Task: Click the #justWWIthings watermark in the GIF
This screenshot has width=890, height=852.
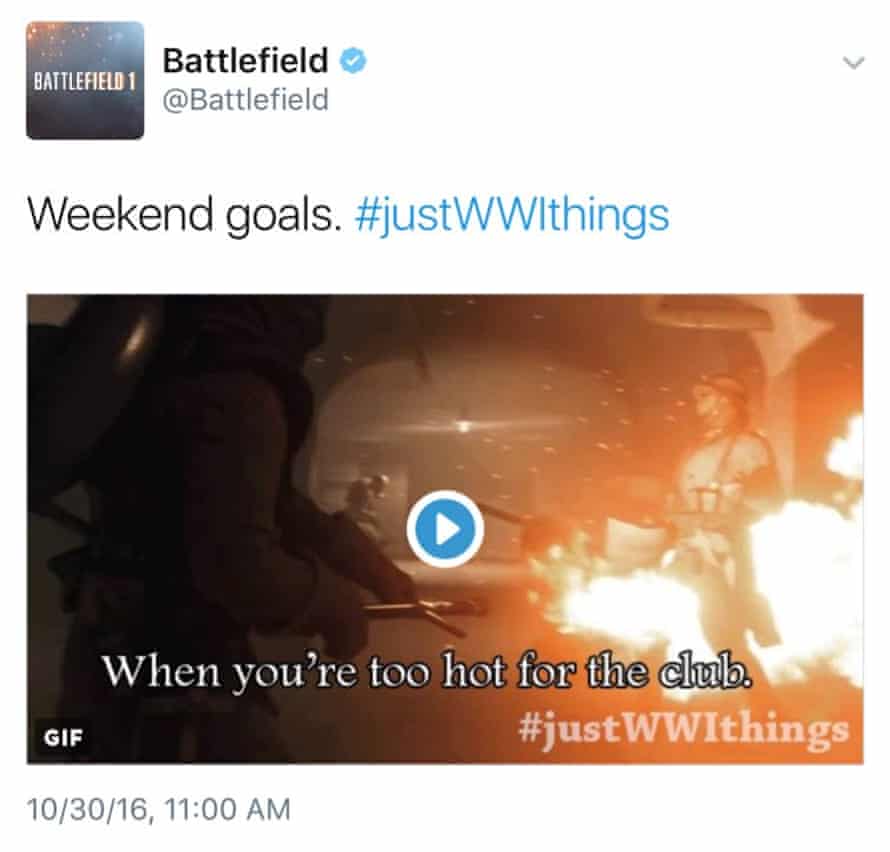Action: 683,730
